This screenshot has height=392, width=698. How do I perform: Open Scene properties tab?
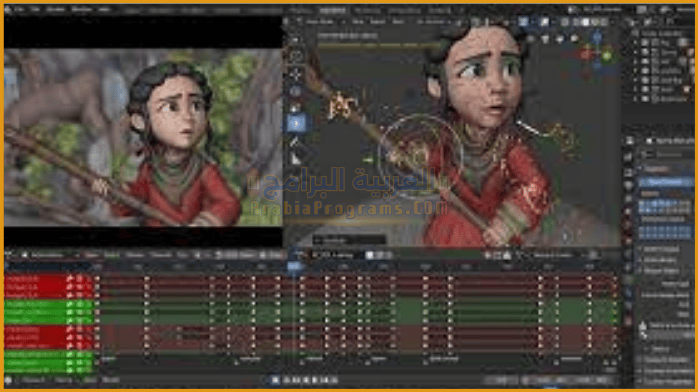(629, 198)
